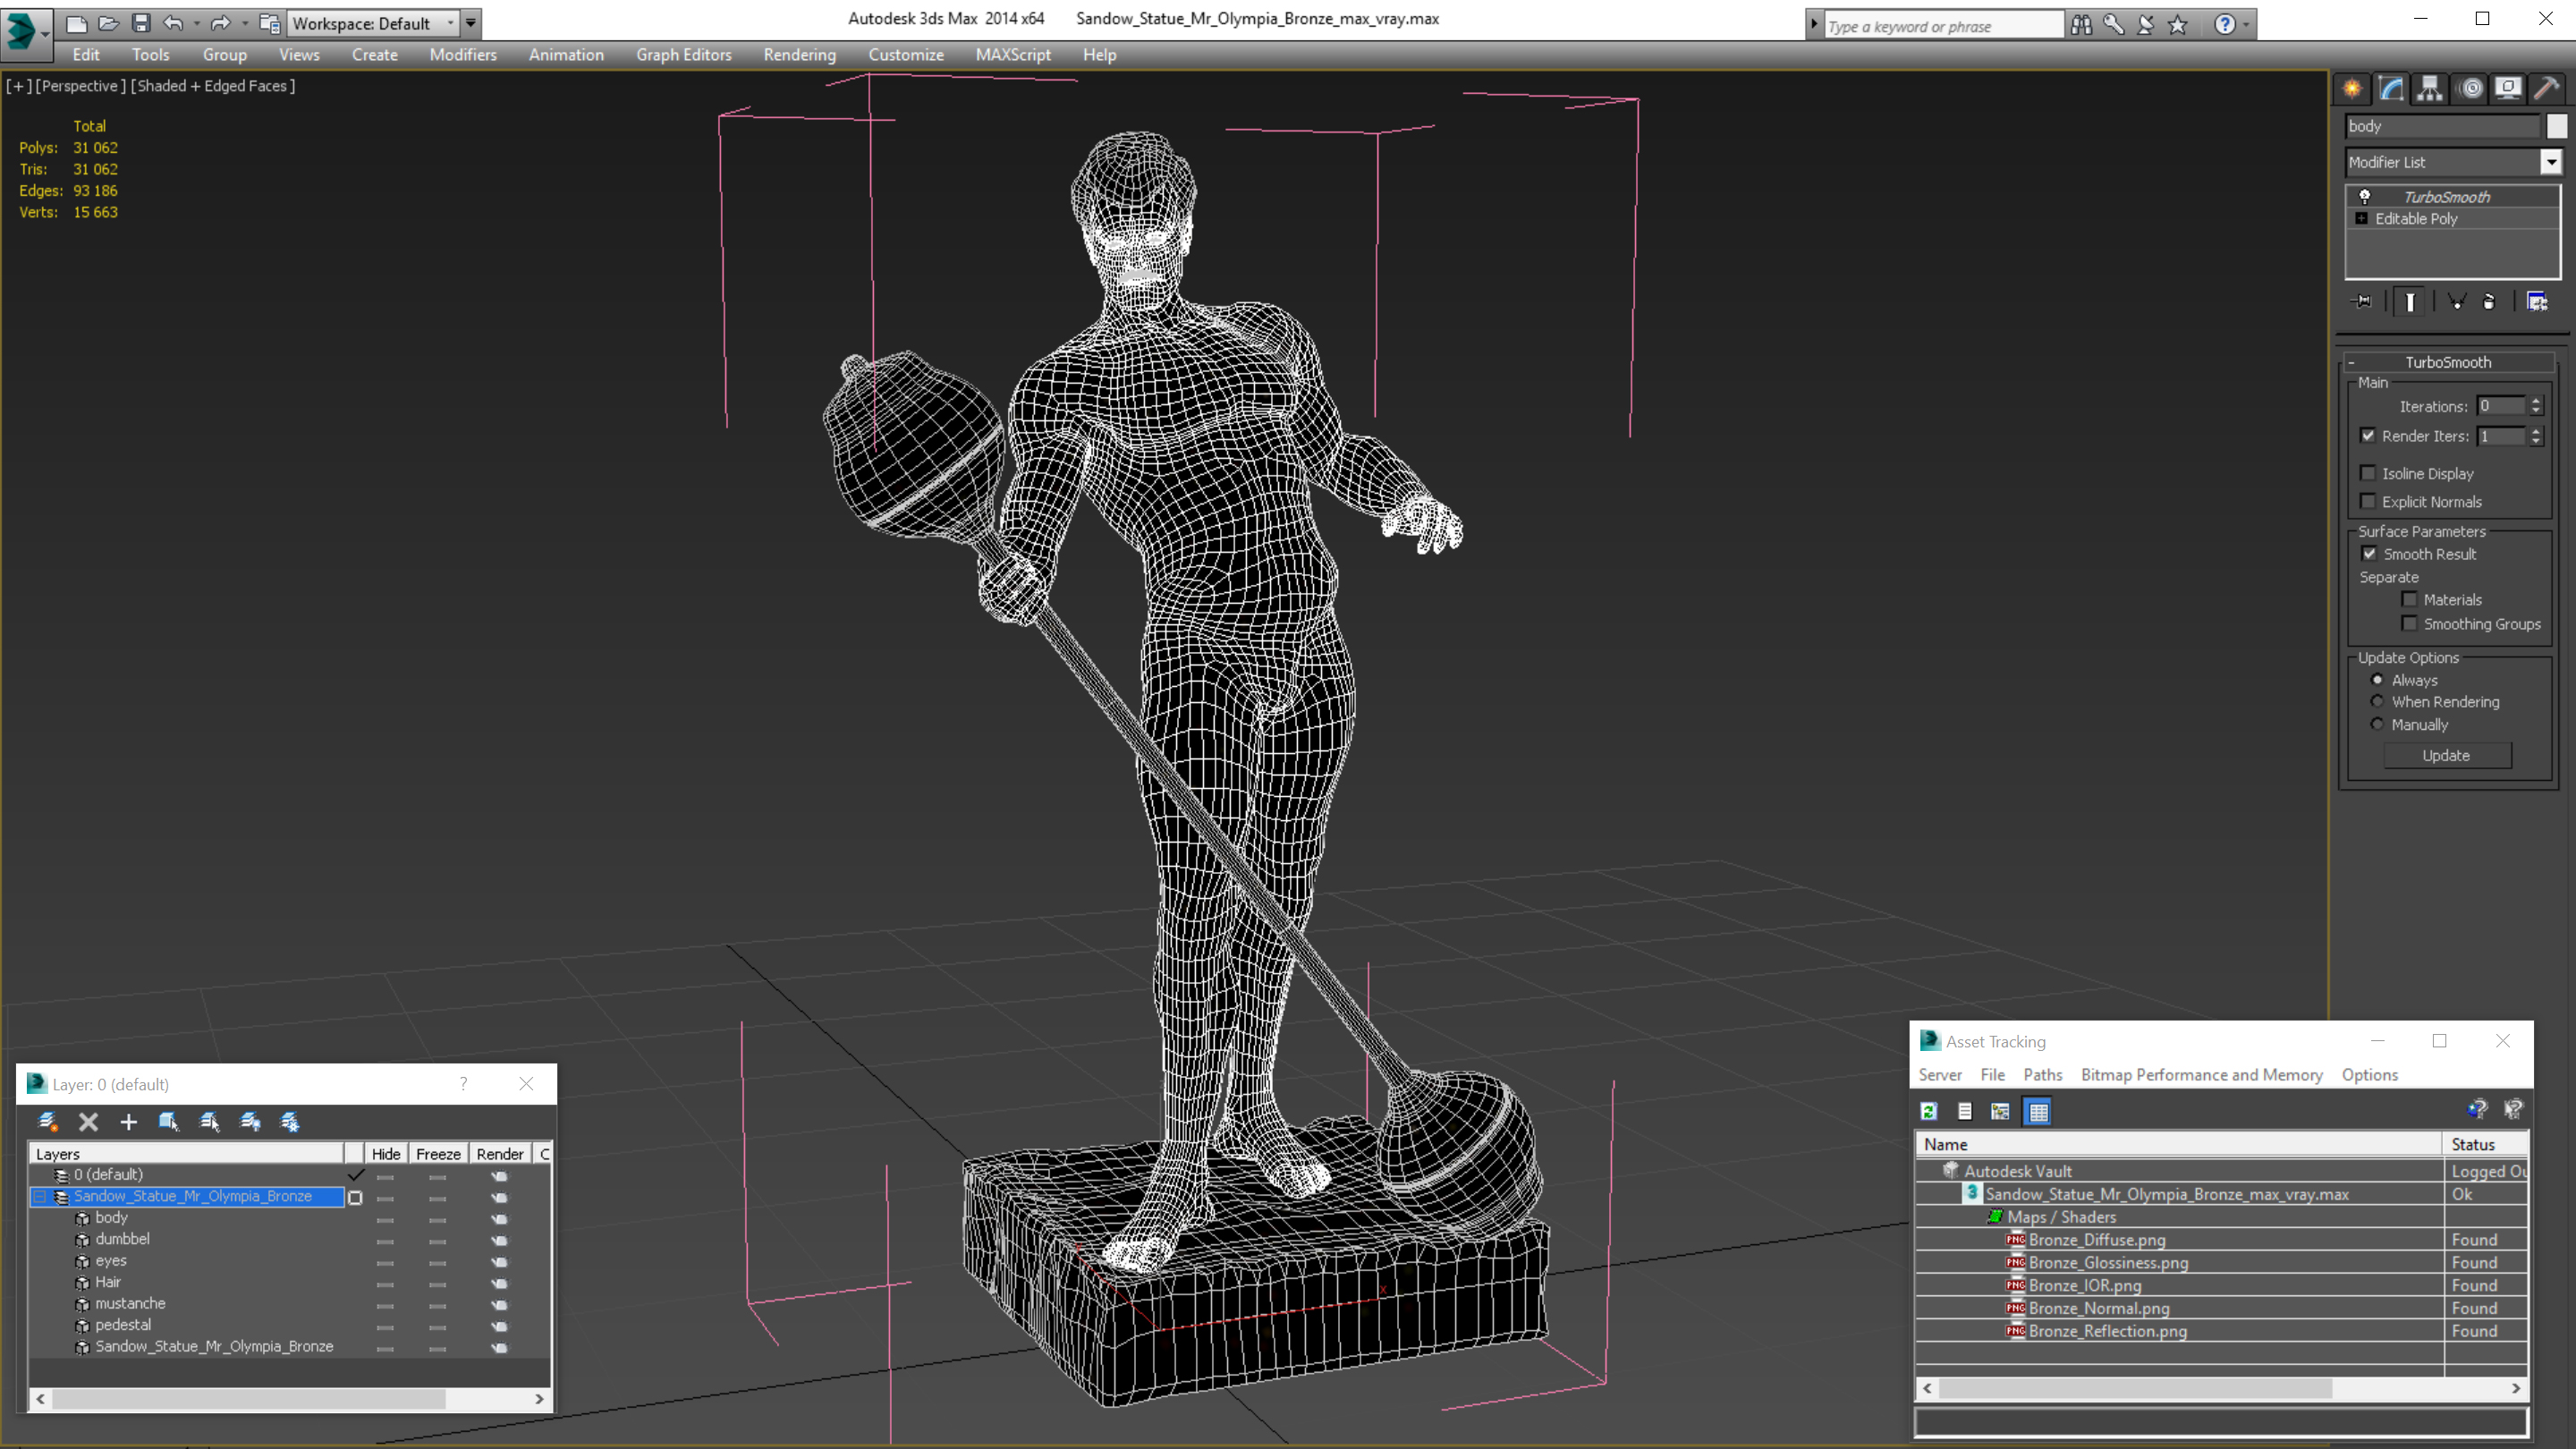Click Delete layer X icon
The image size is (2576, 1449).
(88, 1122)
